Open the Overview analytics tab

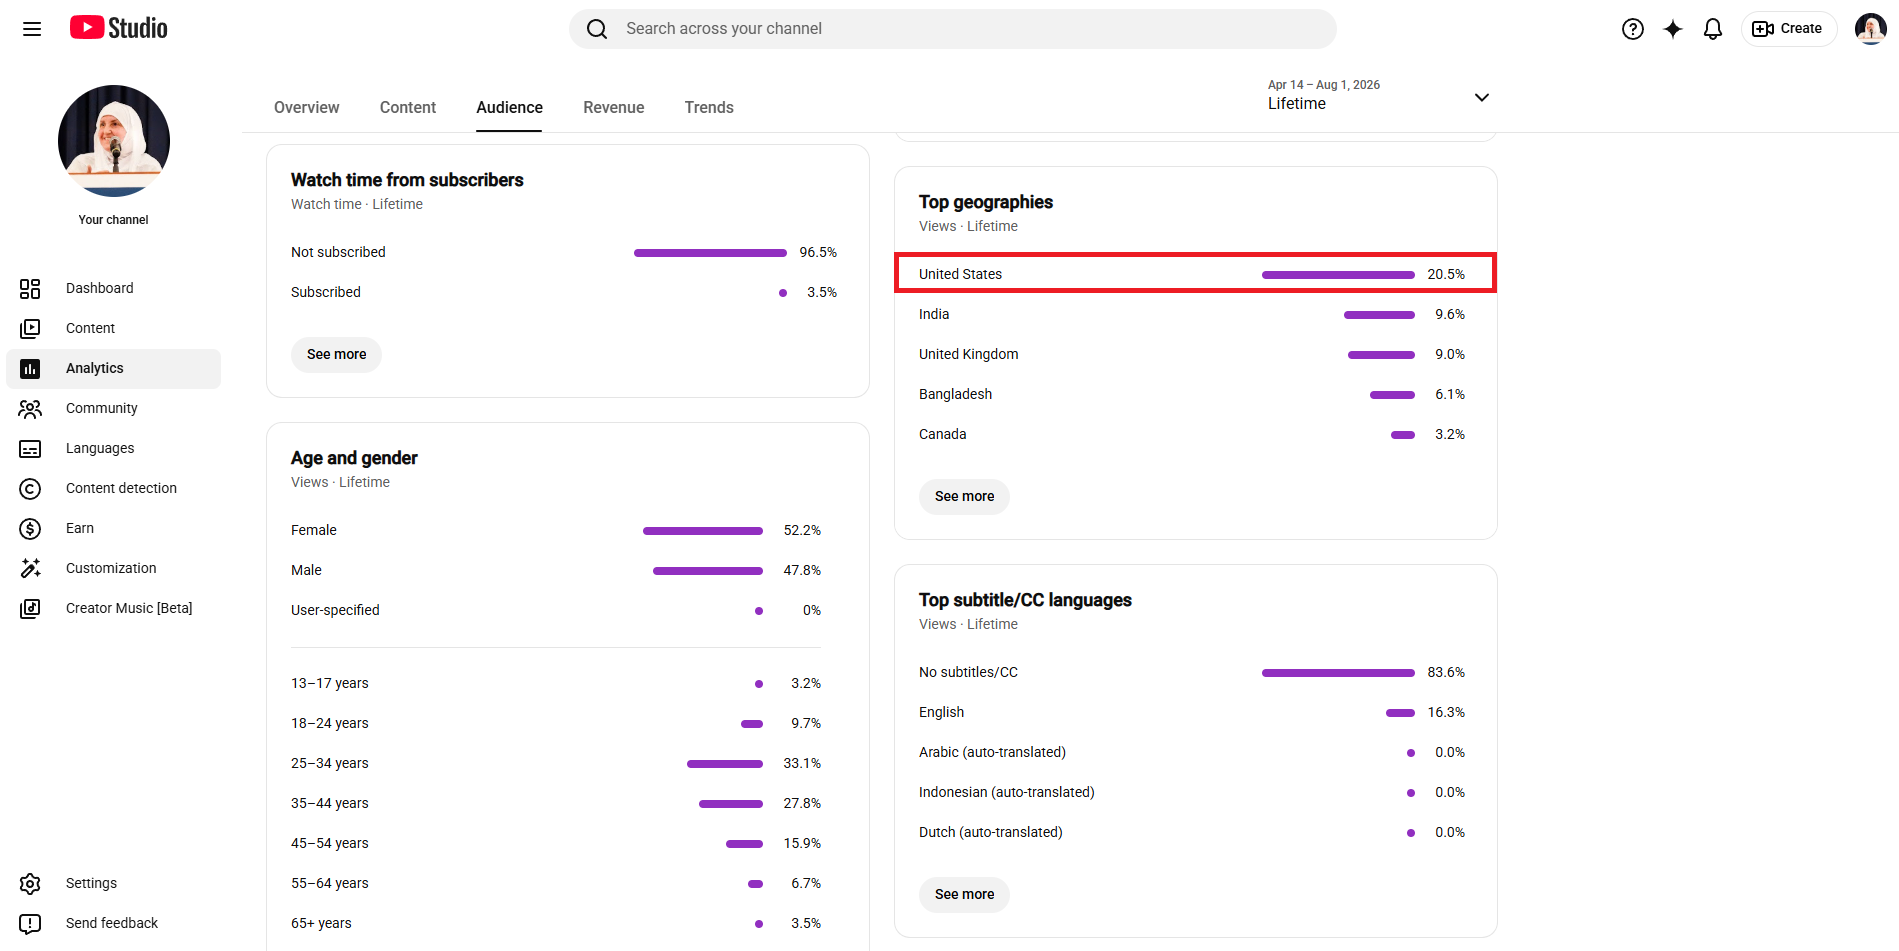(x=307, y=108)
